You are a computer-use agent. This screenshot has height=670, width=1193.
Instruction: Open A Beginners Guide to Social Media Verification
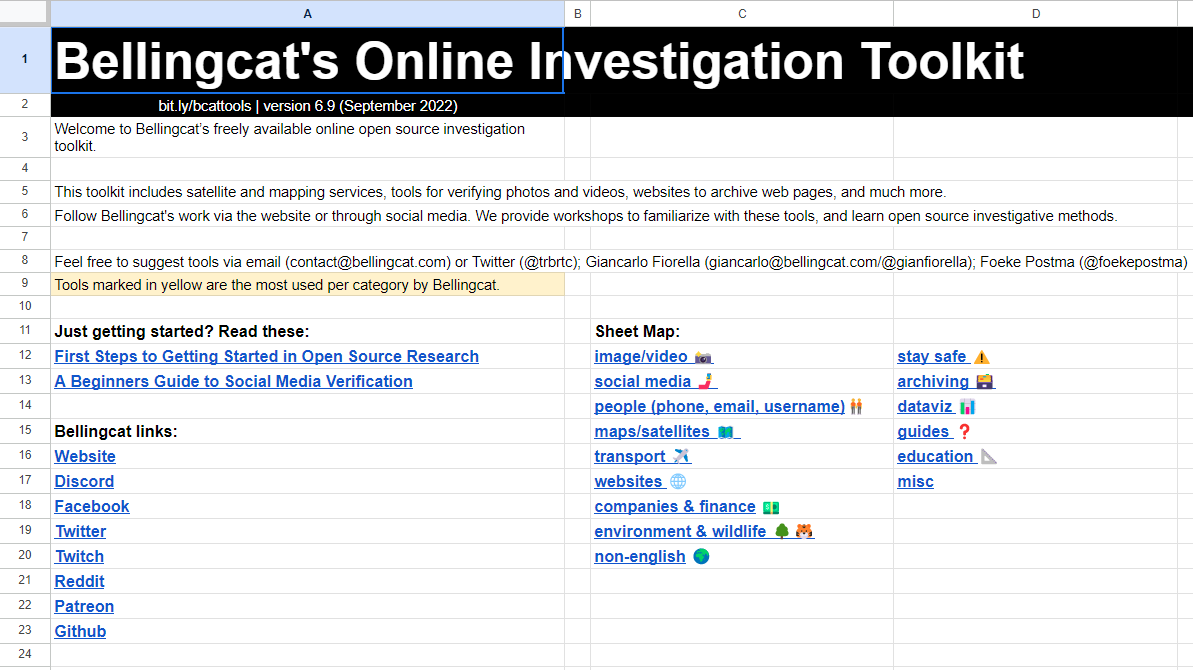click(x=234, y=382)
